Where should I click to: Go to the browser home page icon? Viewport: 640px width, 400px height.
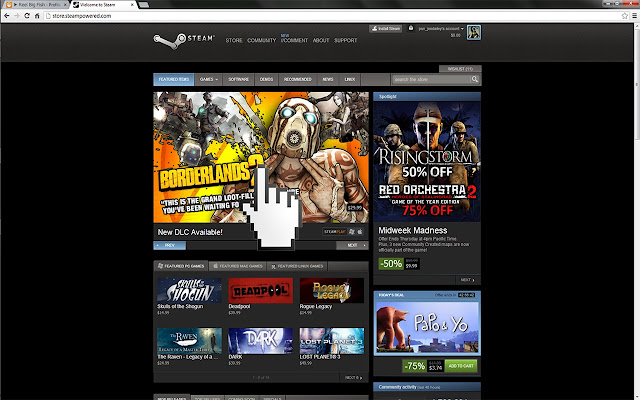(37, 16)
